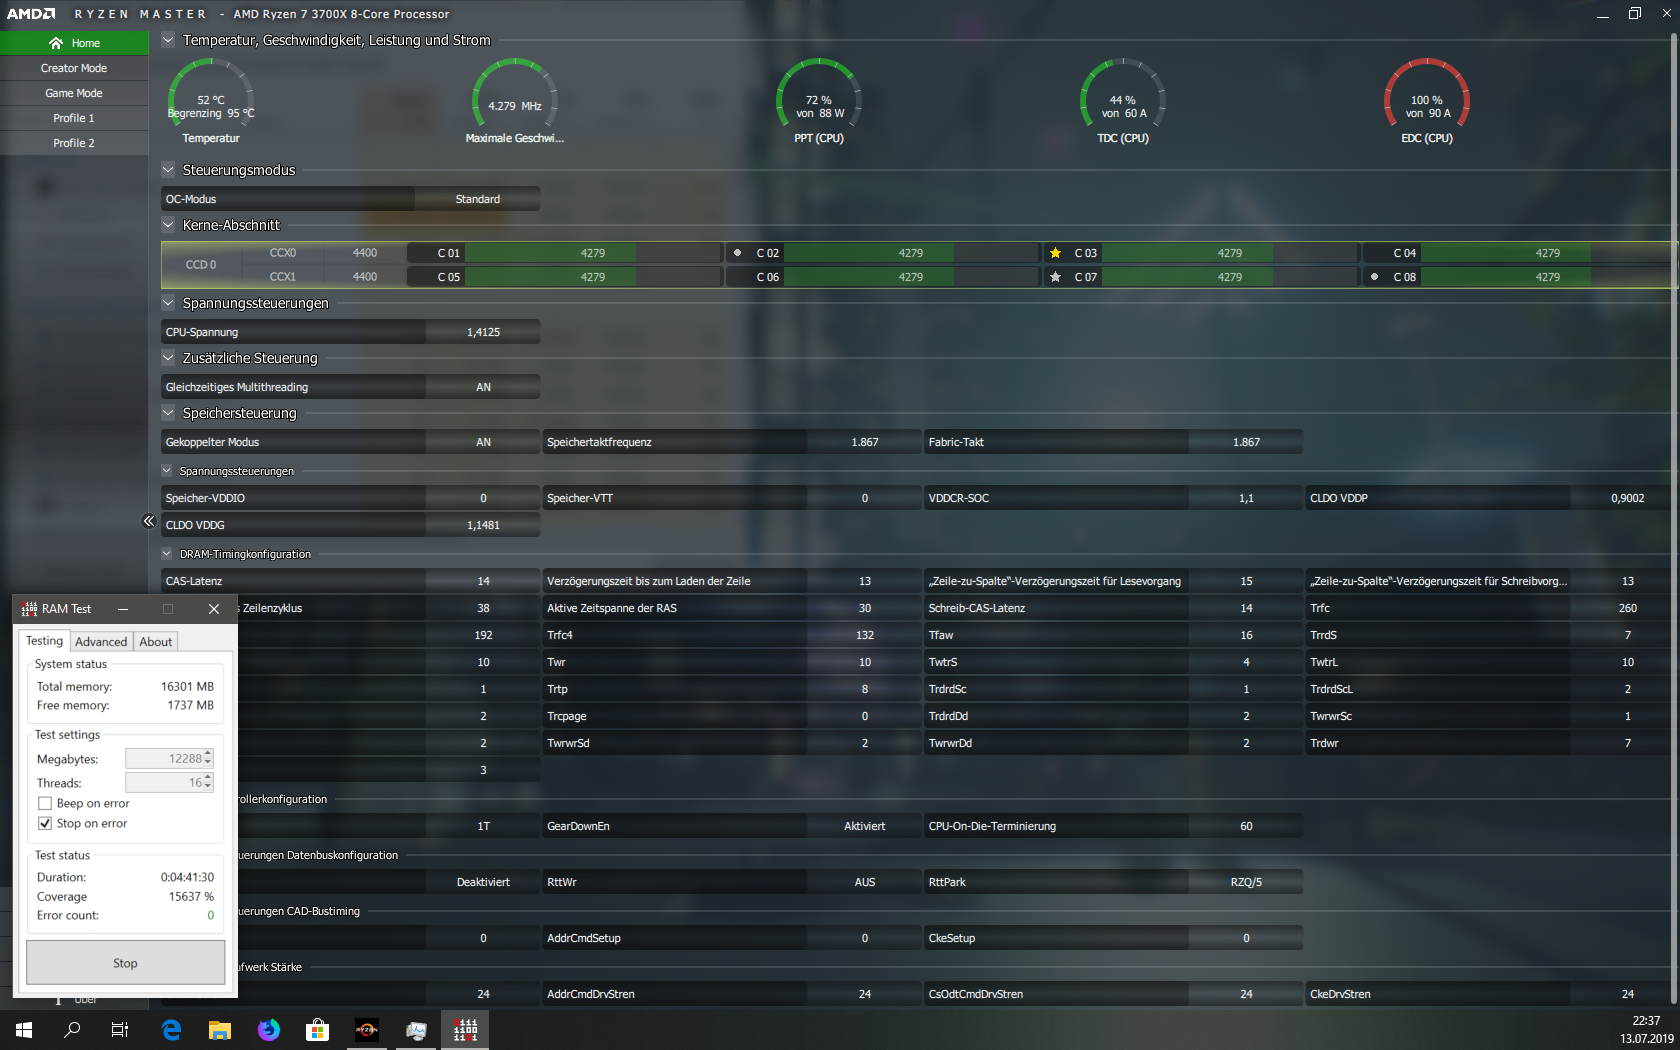Image resolution: width=1680 pixels, height=1050 pixels.
Task: Open the Advanced tab in RAM Test
Action: (x=101, y=642)
